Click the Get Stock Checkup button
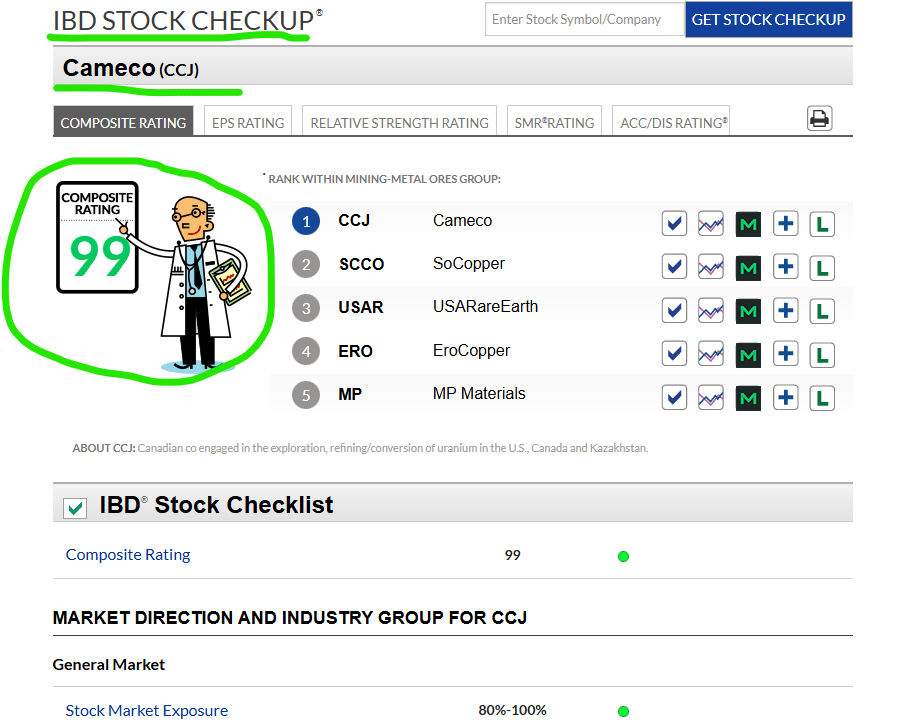 tap(768, 20)
